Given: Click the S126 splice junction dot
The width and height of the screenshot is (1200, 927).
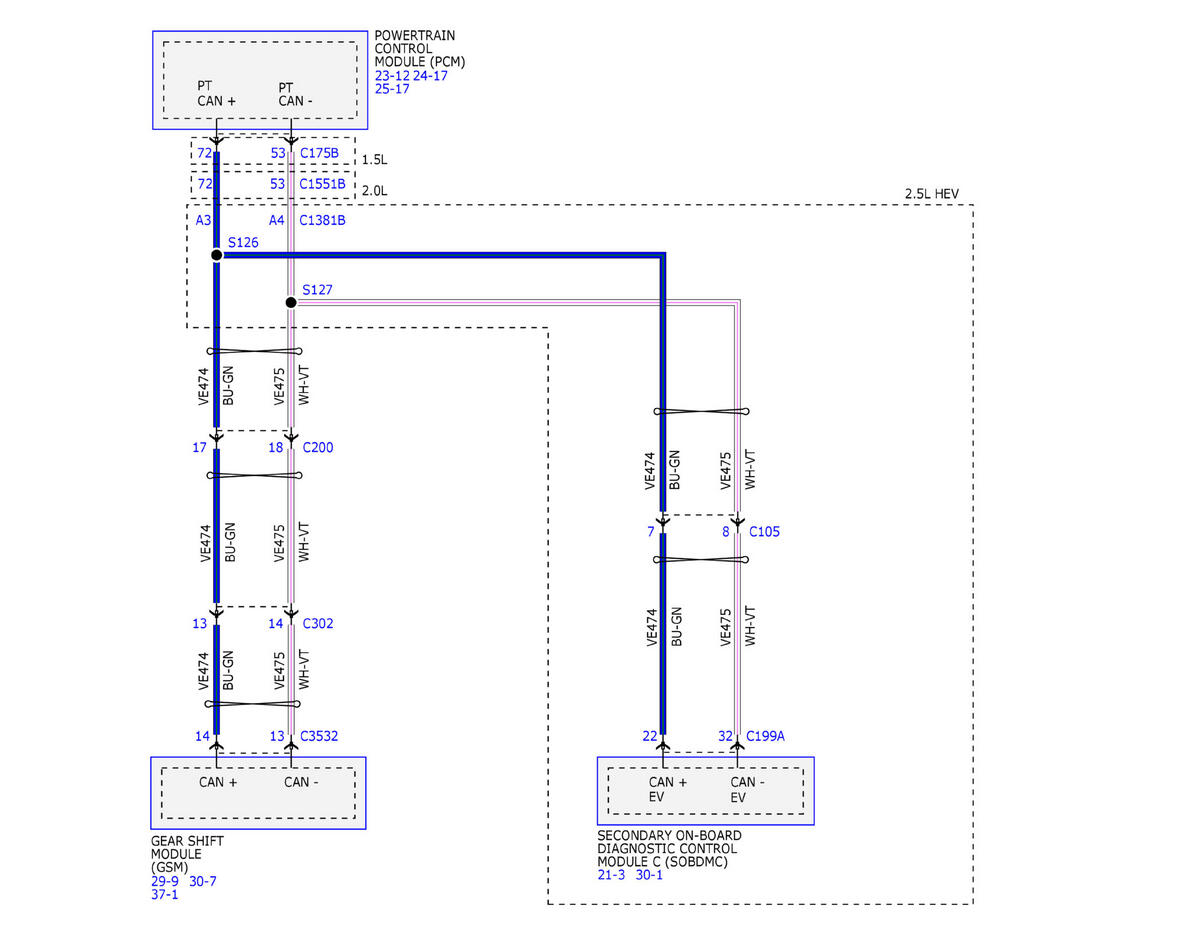Looking at the screenshot, I should point(216,255).
